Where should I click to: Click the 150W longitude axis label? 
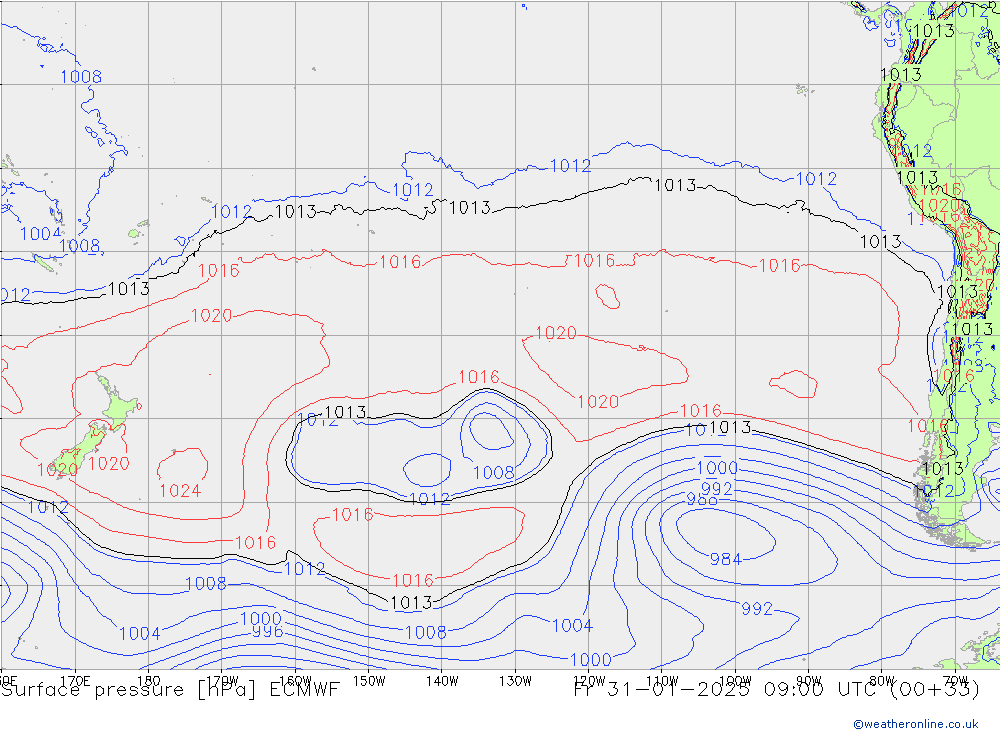coord(368,679)
